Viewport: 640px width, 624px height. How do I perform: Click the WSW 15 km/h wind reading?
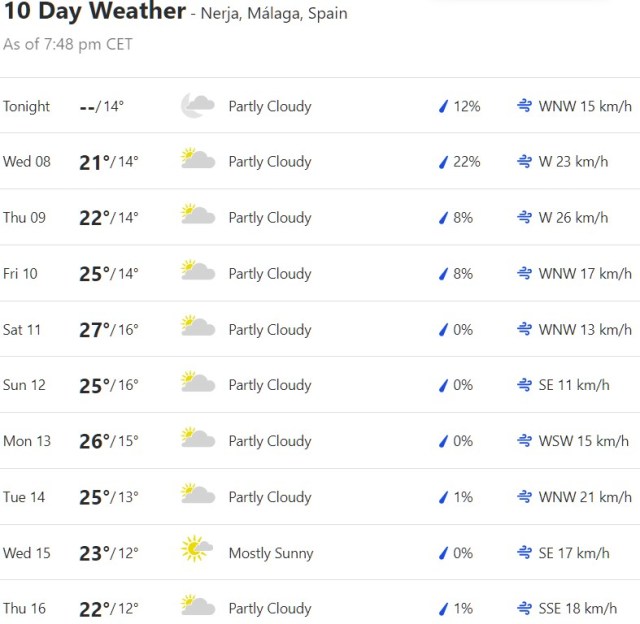[584, 441]
